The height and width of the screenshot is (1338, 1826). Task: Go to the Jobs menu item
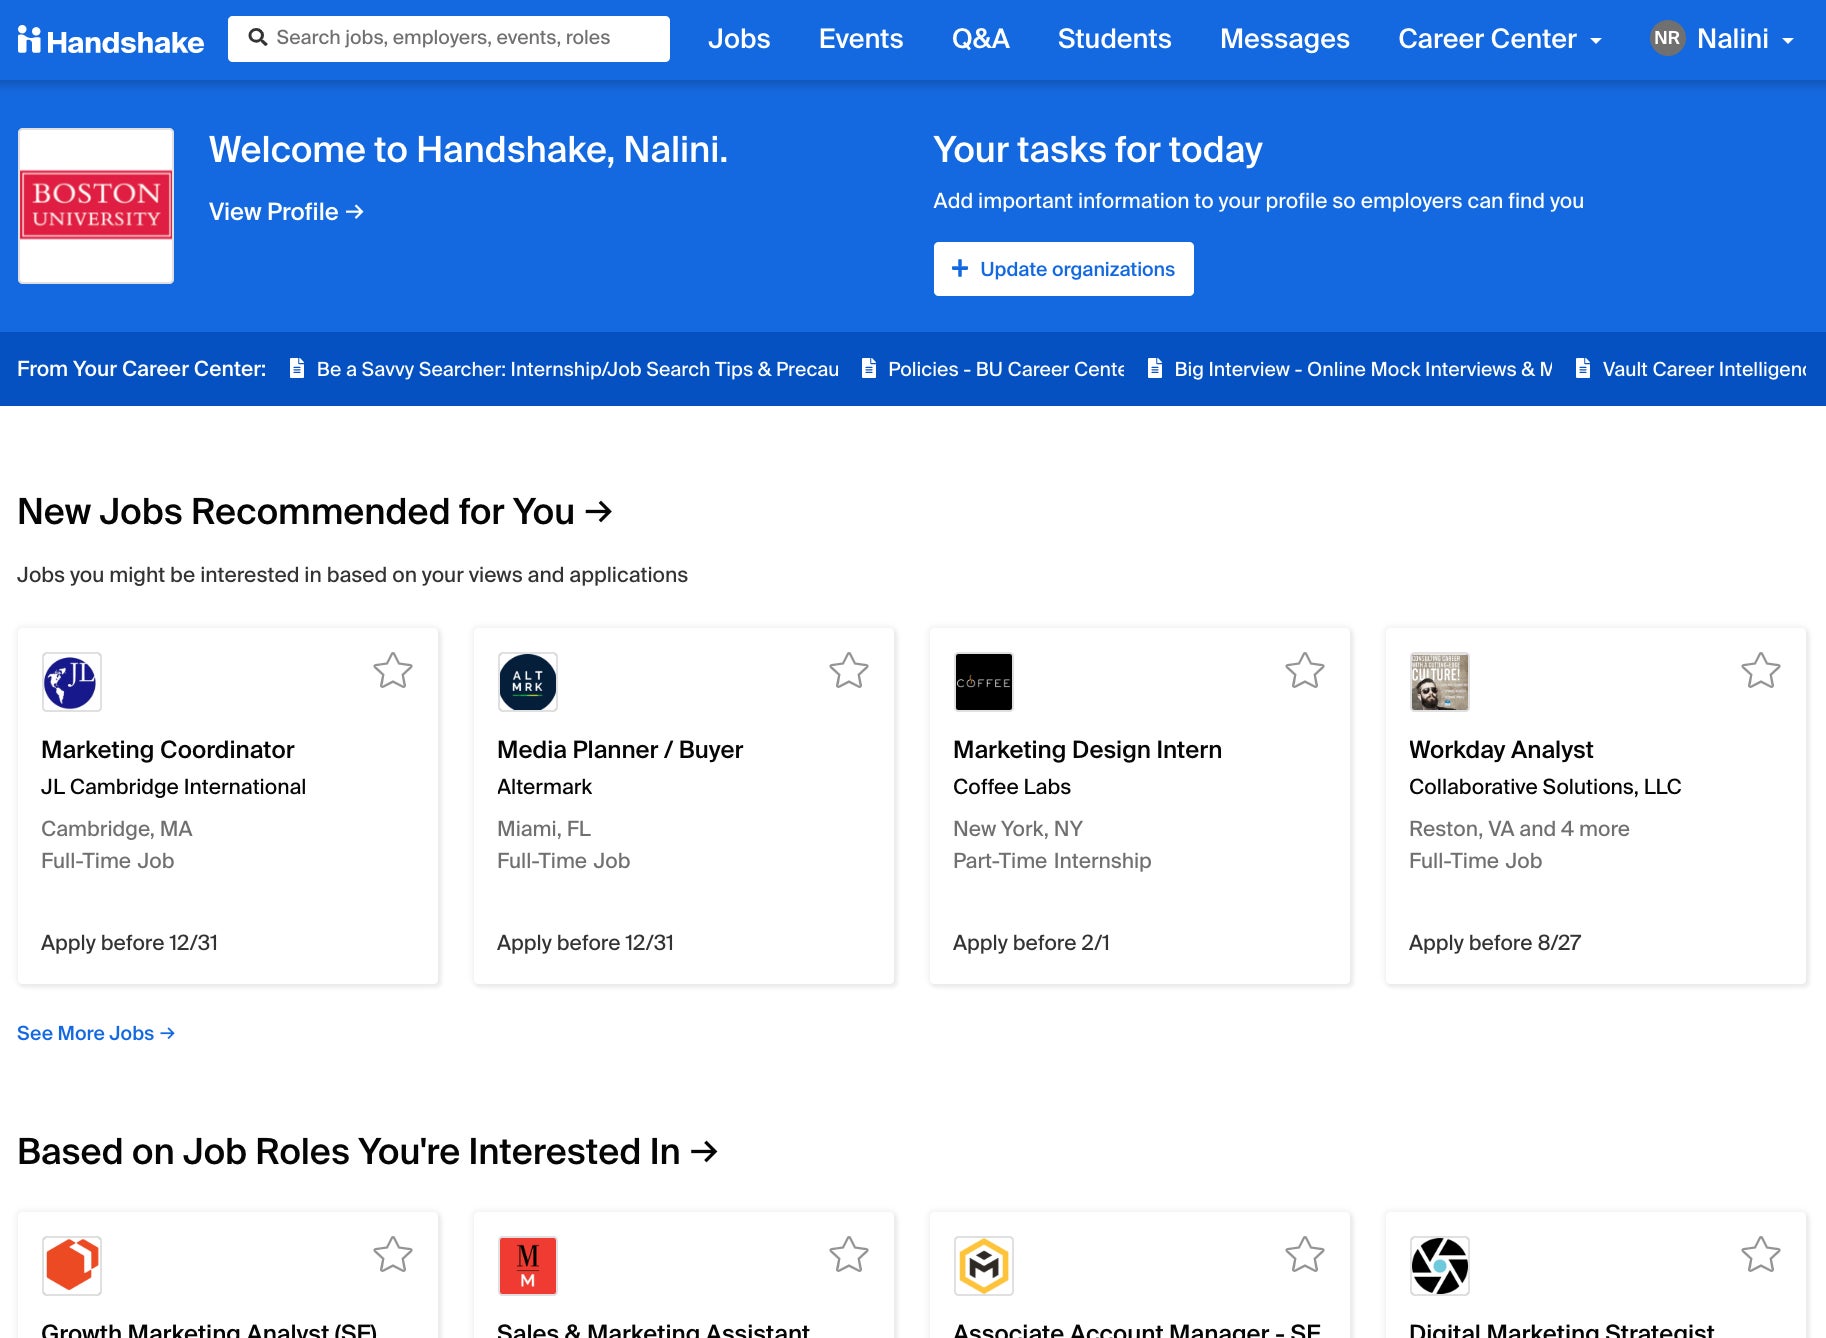739,38
